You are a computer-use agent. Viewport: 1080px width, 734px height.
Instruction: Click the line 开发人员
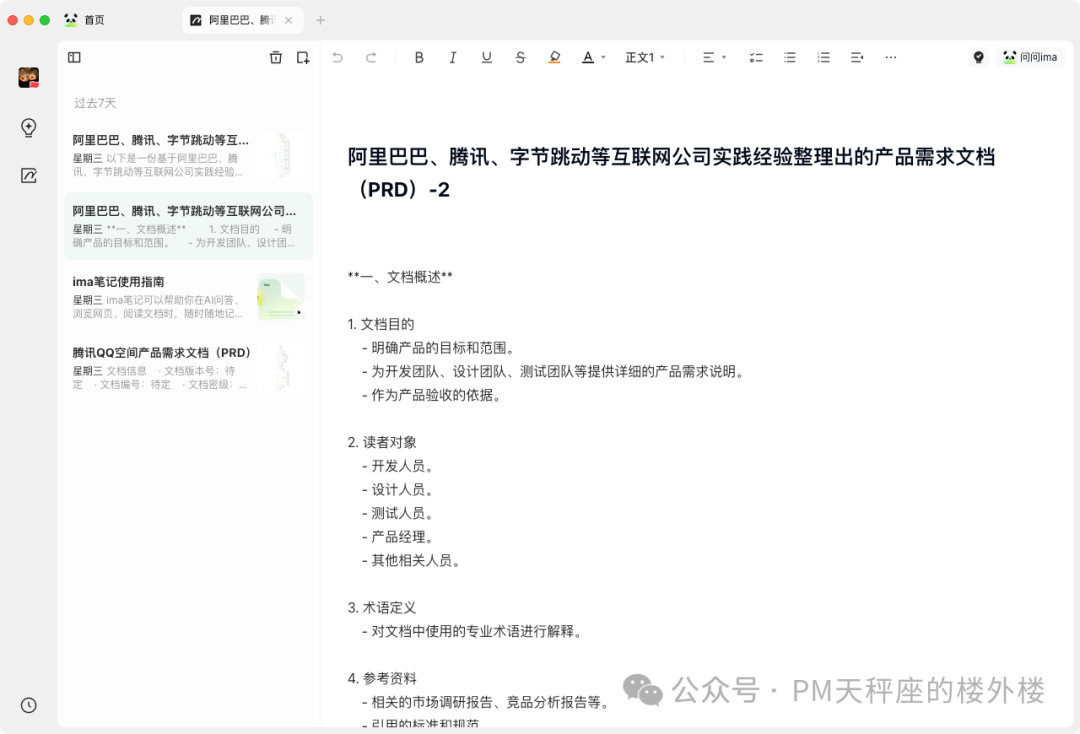(x=398, y=466)
